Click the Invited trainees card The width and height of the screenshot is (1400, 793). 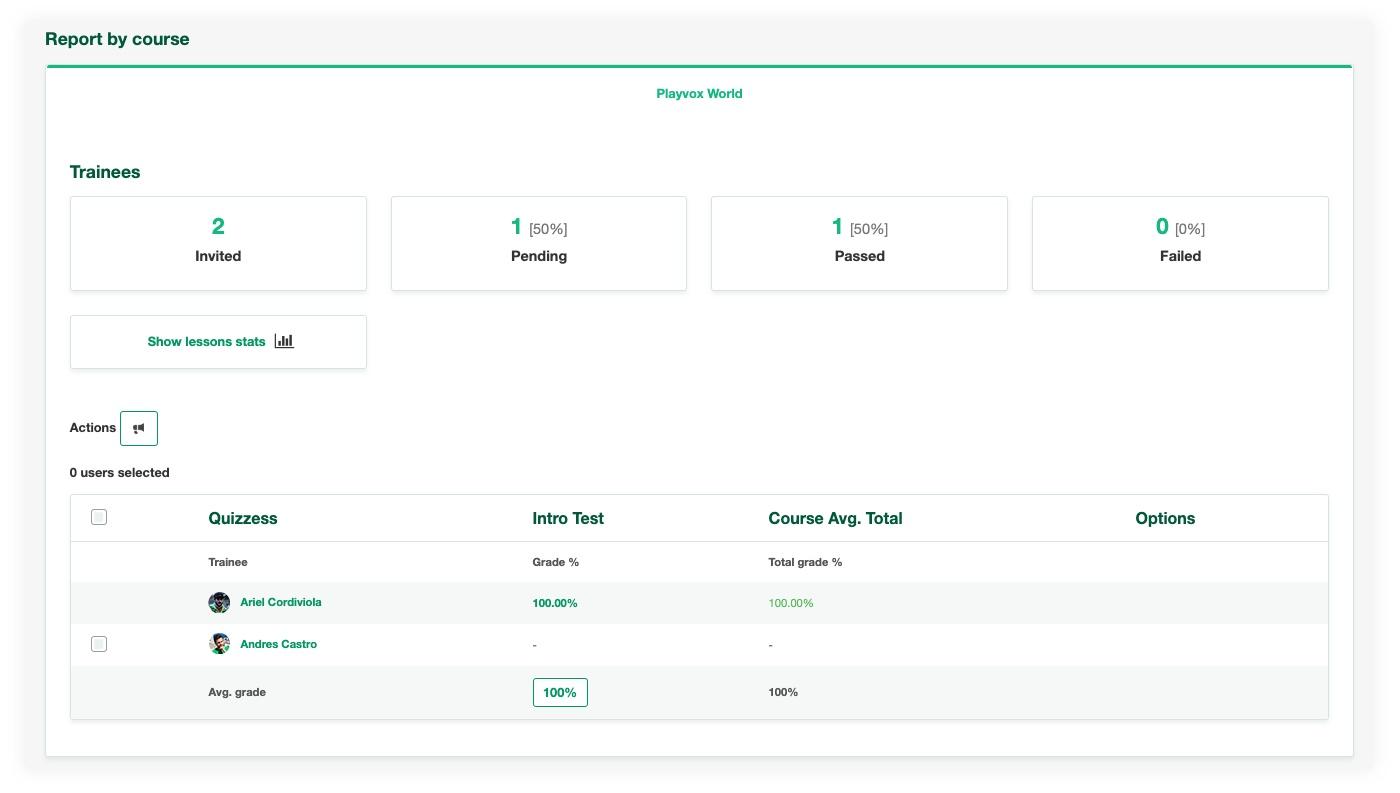coord(218,243)
